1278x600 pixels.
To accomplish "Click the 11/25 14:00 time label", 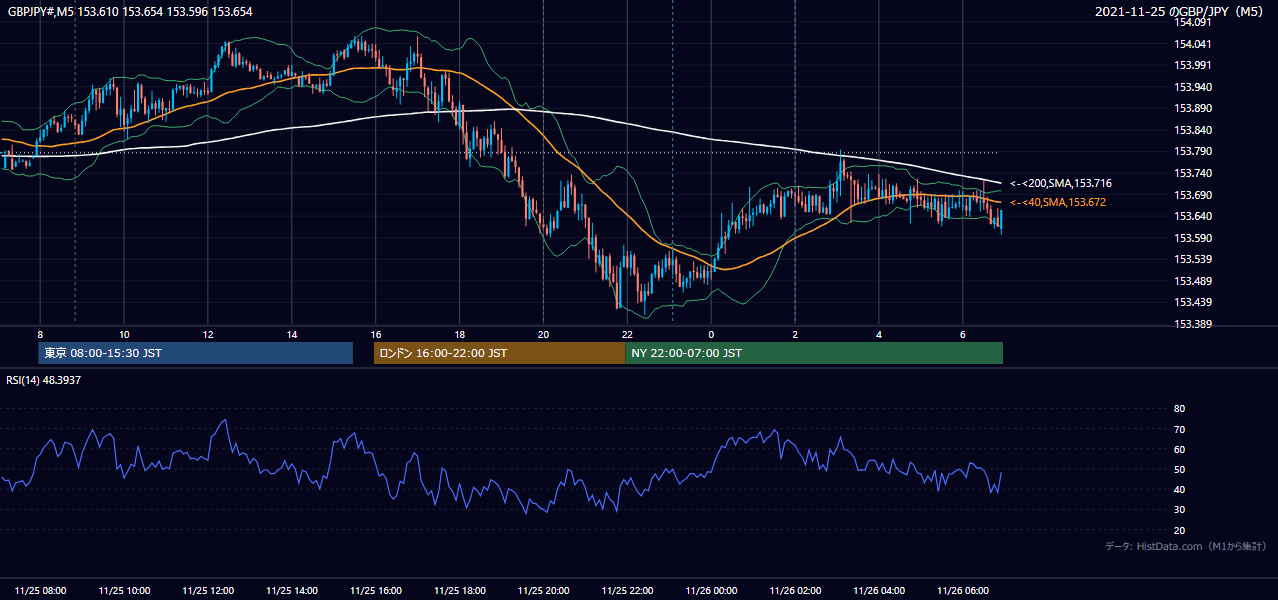I will (292, 590).
